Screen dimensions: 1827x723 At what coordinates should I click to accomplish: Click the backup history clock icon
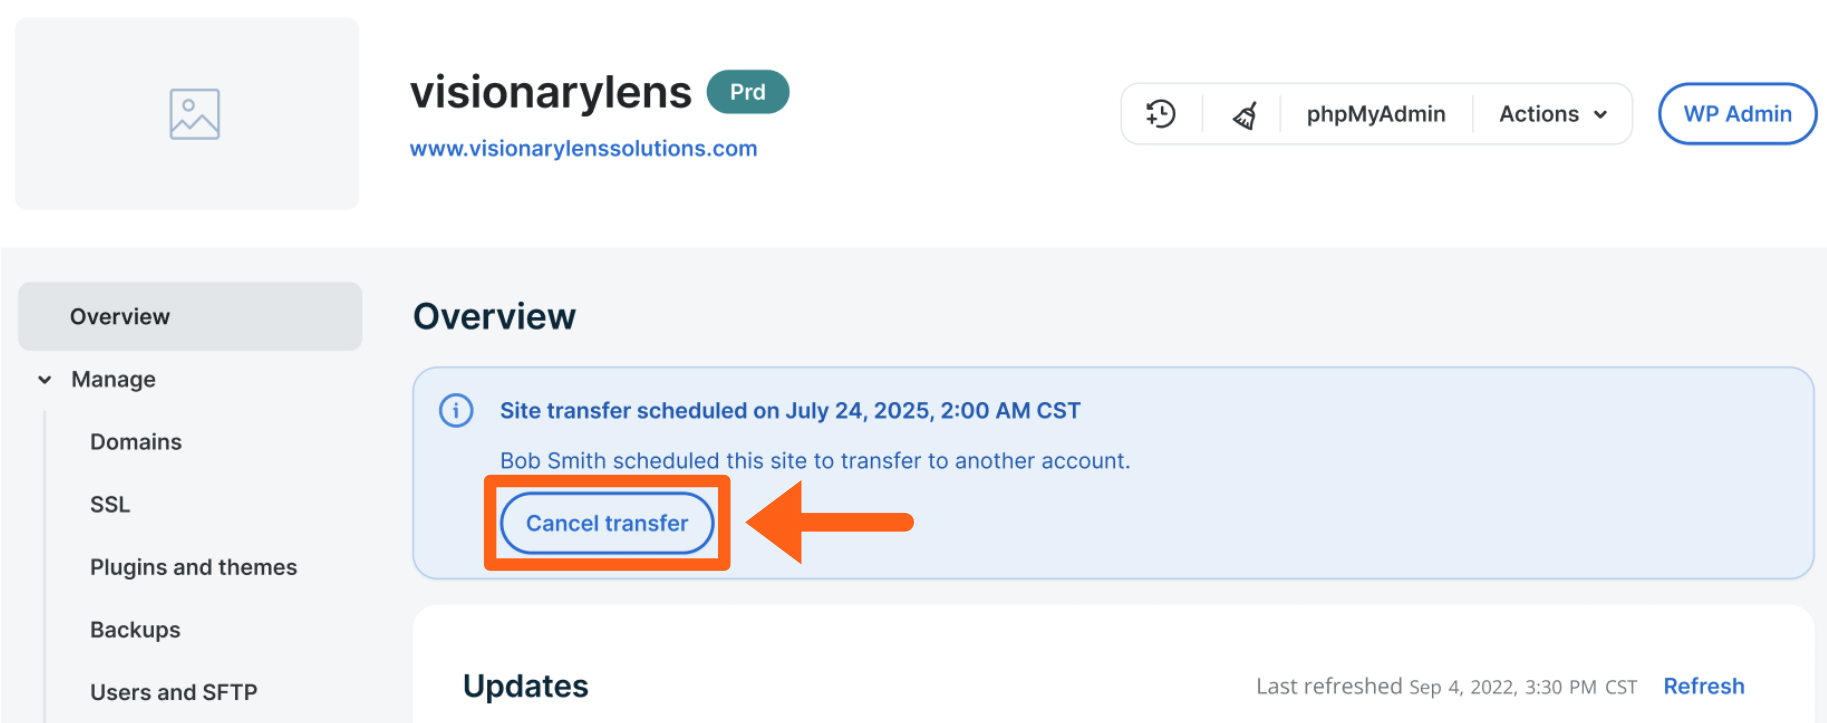coord(1161,114)
